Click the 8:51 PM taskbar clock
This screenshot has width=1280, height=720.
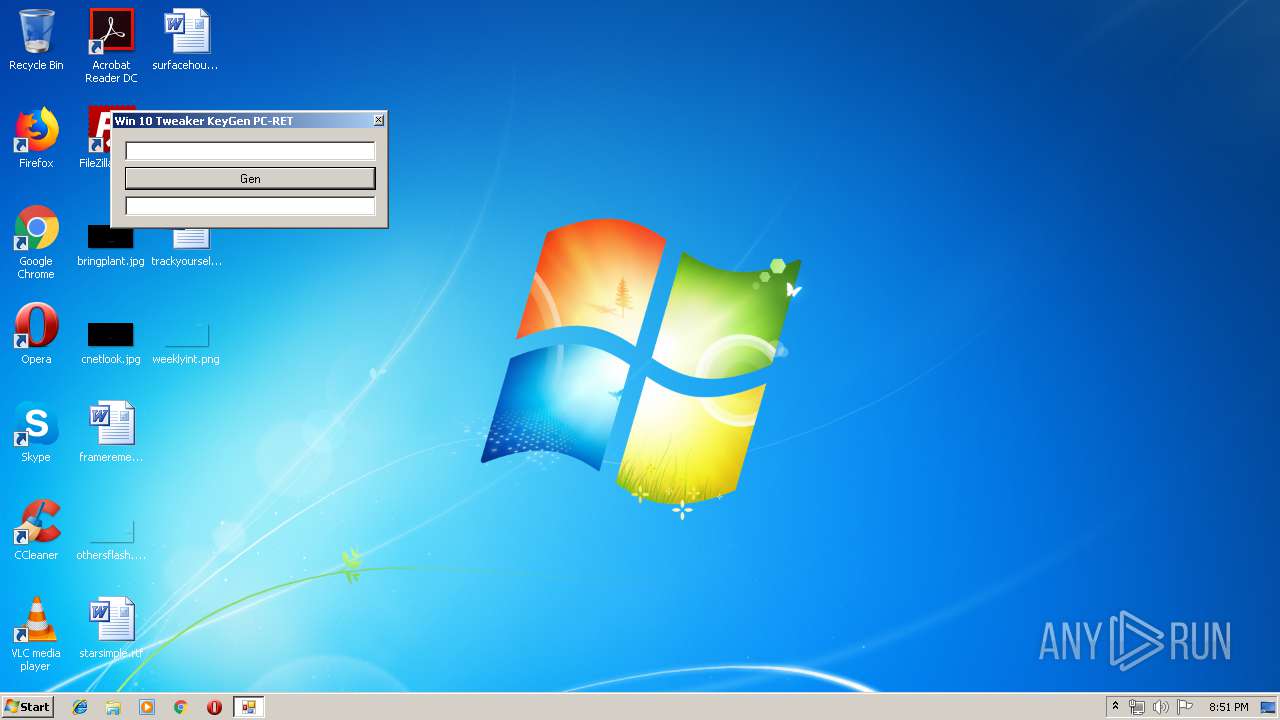pyautogui.click(x=1228, y=707)
